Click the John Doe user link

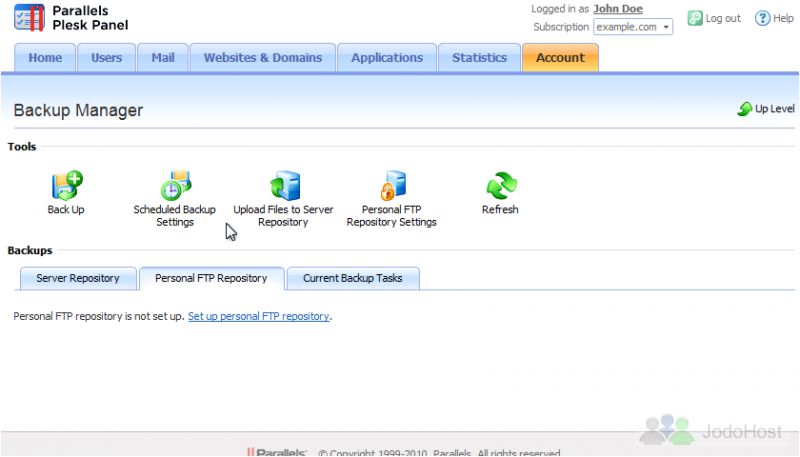pyautogui.click(x=618, y=9)
